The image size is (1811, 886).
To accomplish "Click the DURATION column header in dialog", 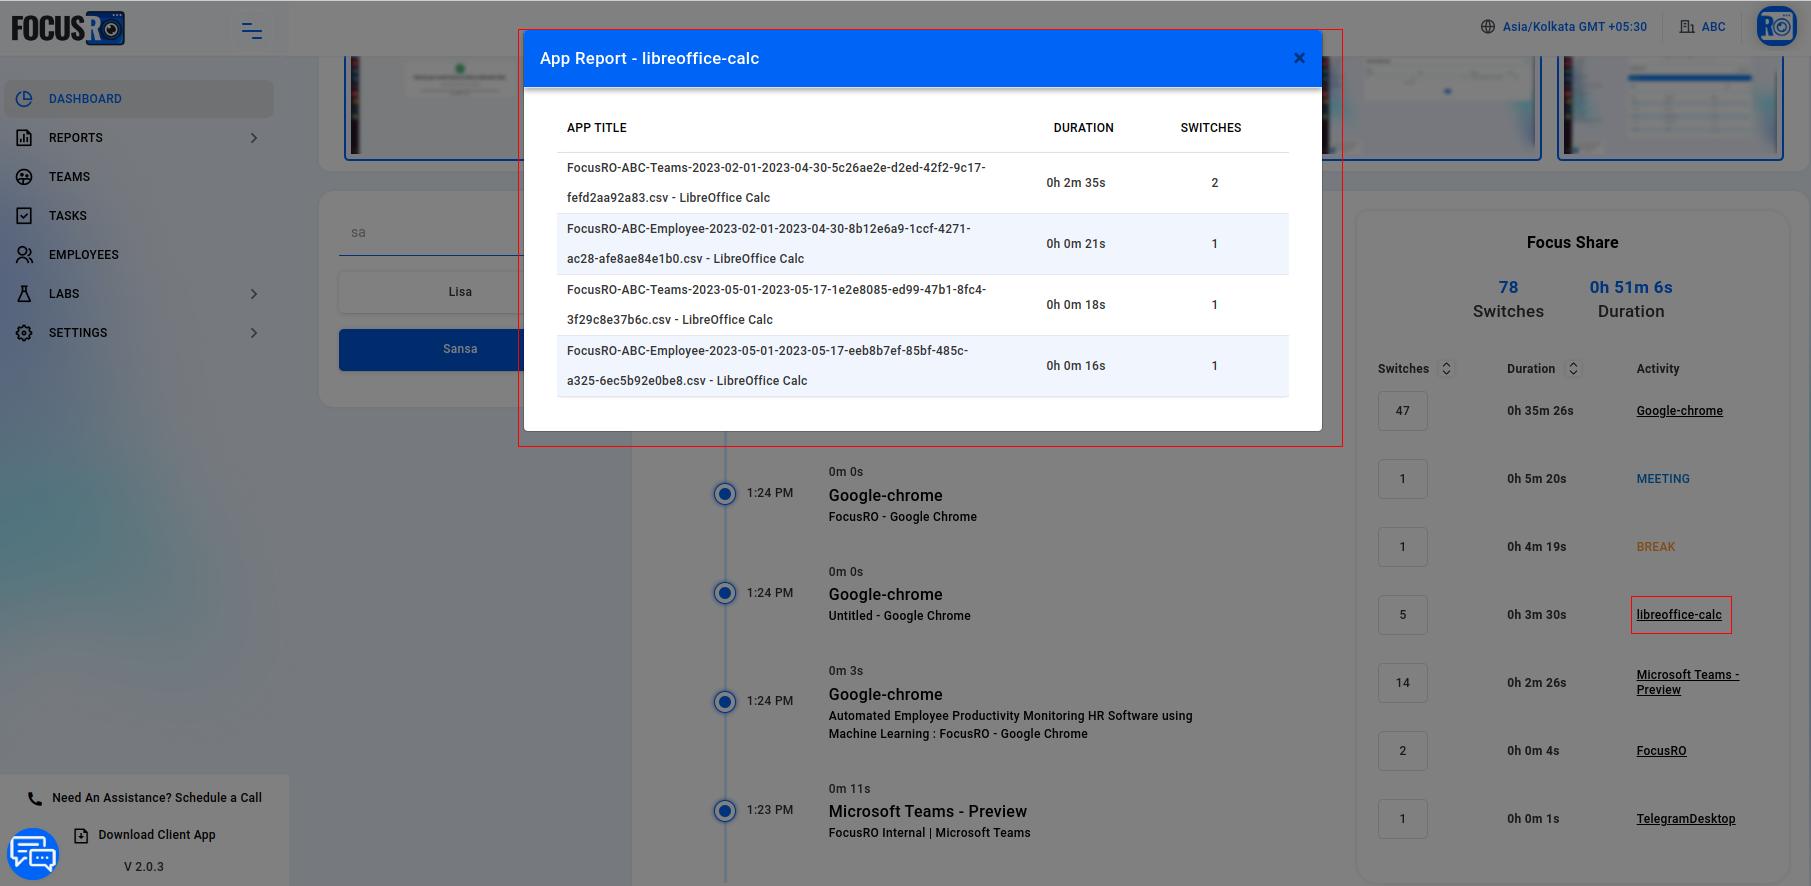I will 1083,128.
